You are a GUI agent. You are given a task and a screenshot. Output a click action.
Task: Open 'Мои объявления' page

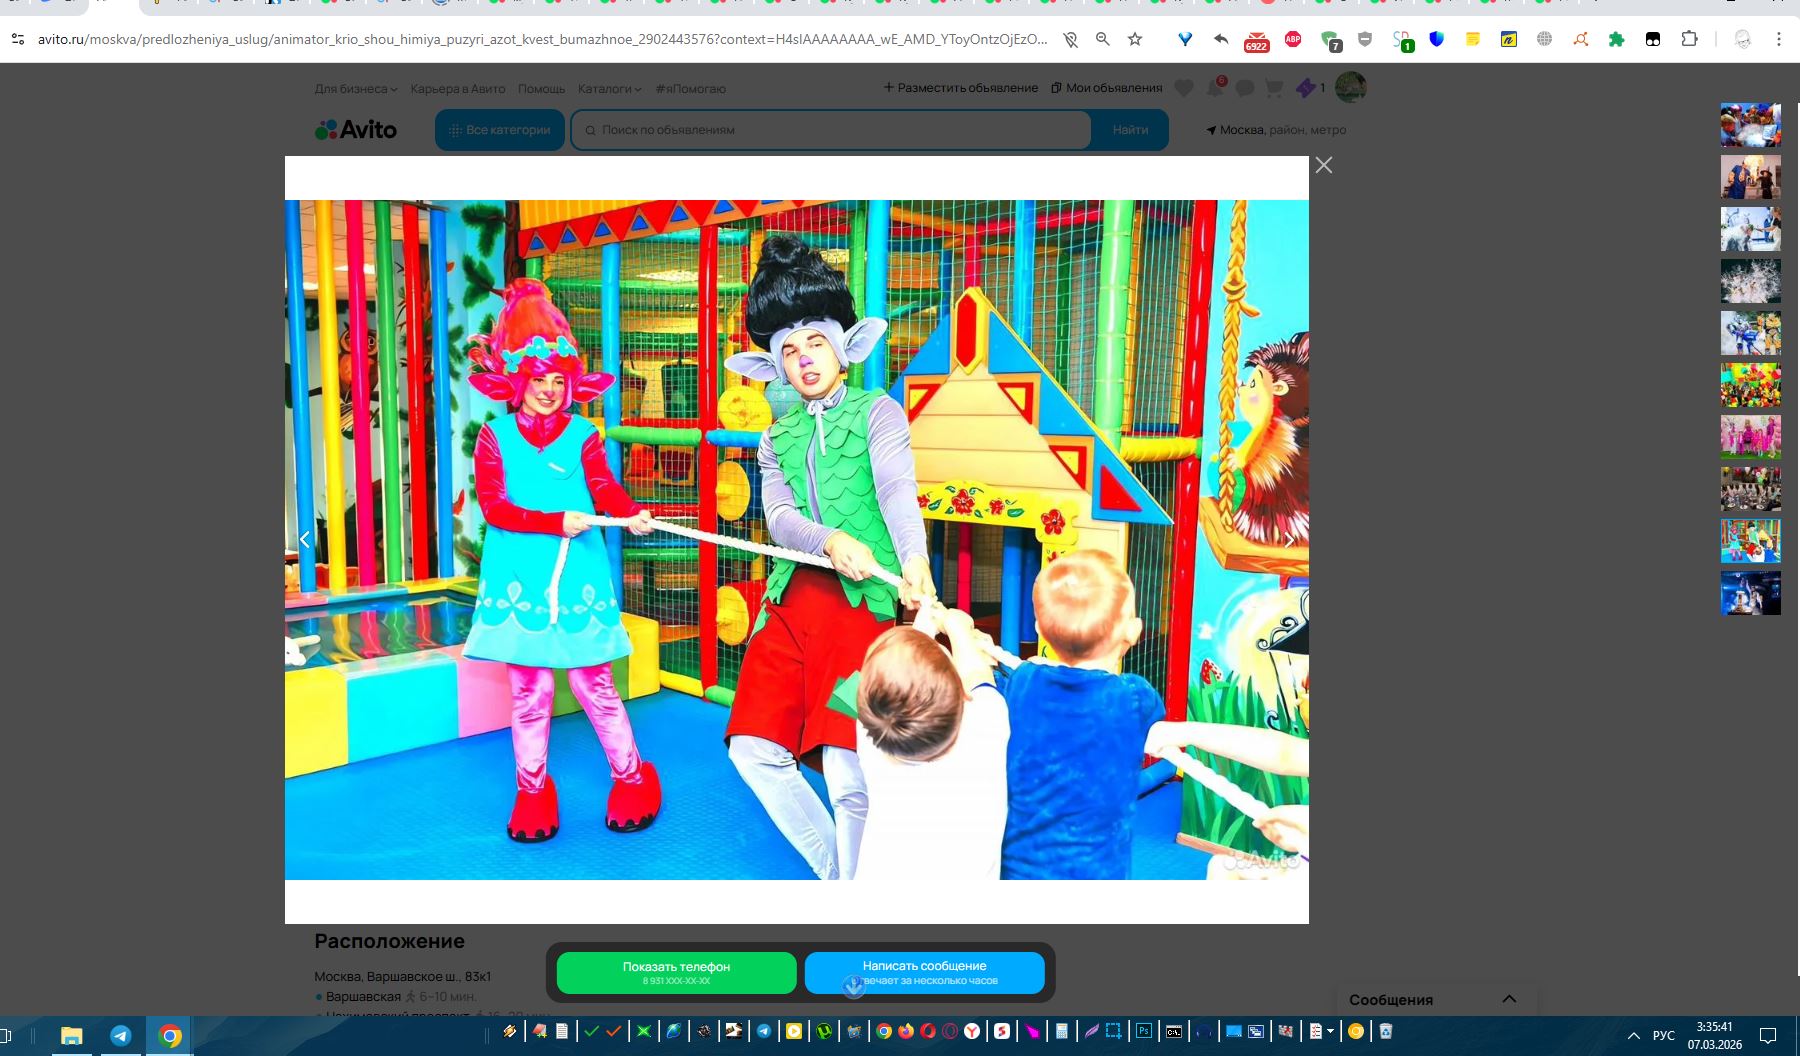click(x=1107, y=88)
